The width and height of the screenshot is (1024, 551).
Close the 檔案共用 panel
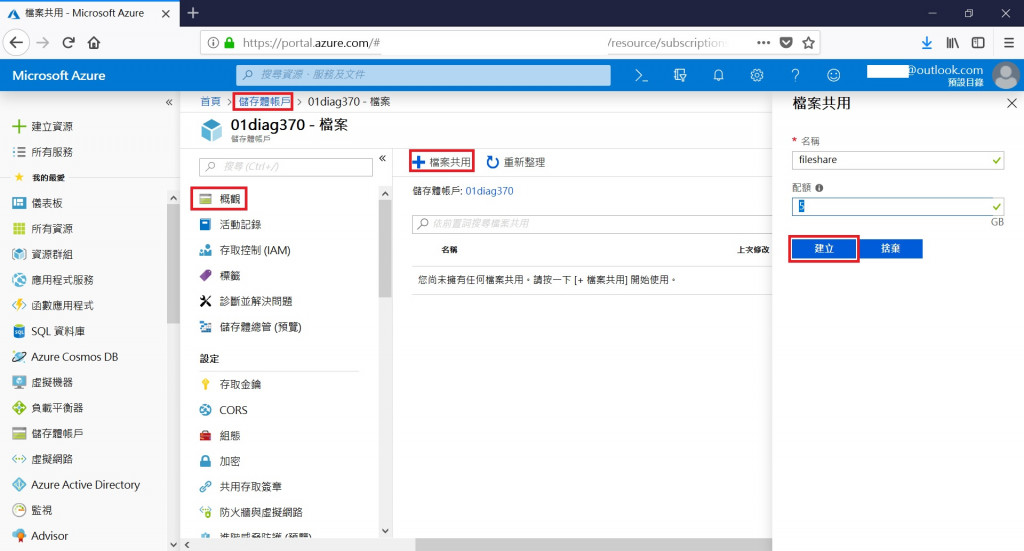coord(1012,103)
